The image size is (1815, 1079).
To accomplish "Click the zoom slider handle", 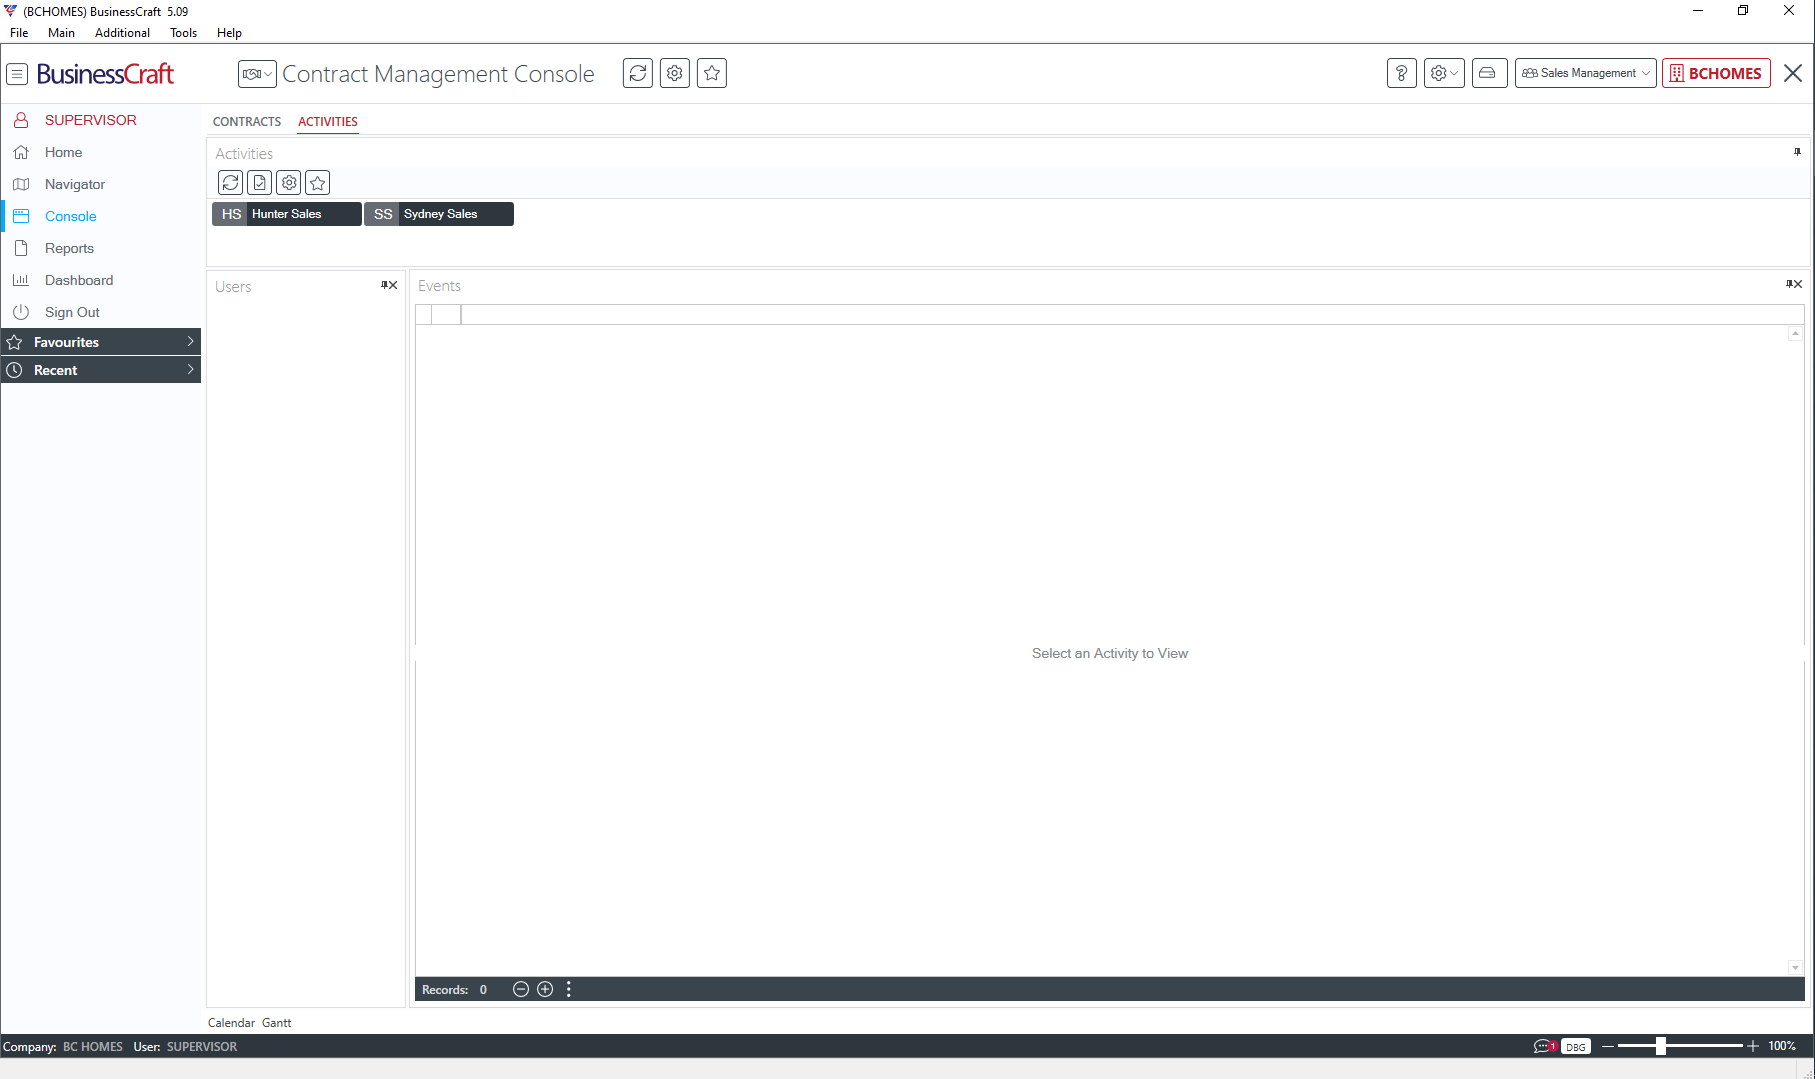I will [1660, 1046].
